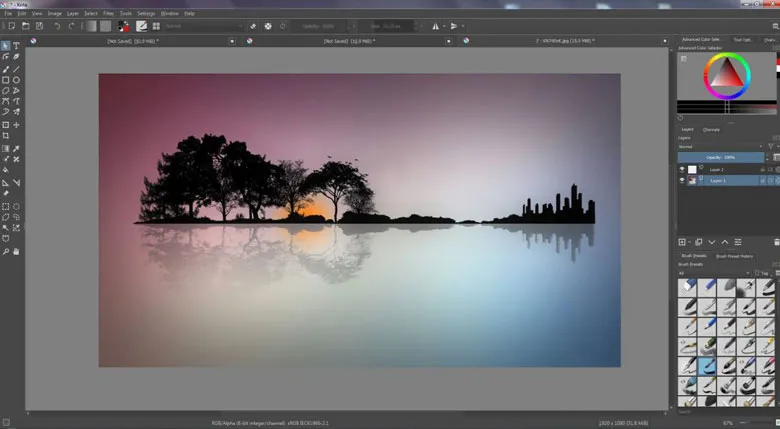
Task: Select the Crop tool
Action: point(6,135)
